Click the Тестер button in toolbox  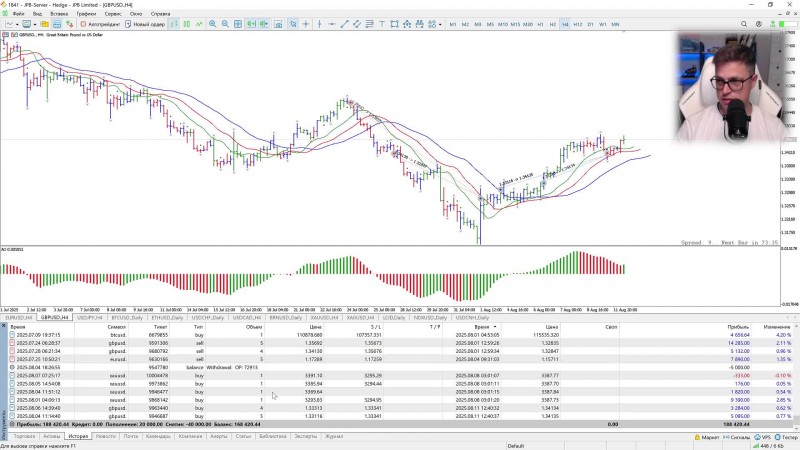[x=786, y=437]
